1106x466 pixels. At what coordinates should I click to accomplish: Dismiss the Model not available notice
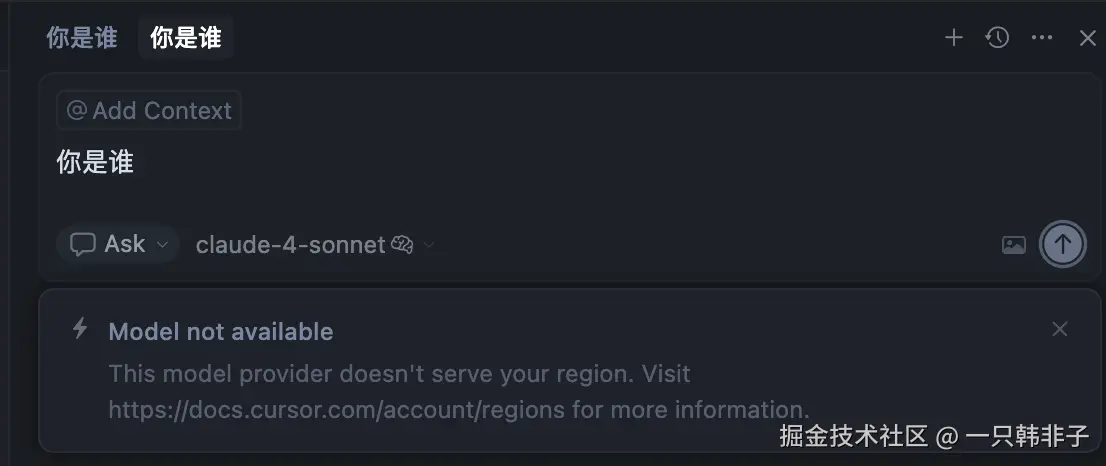coord(1059,329)
